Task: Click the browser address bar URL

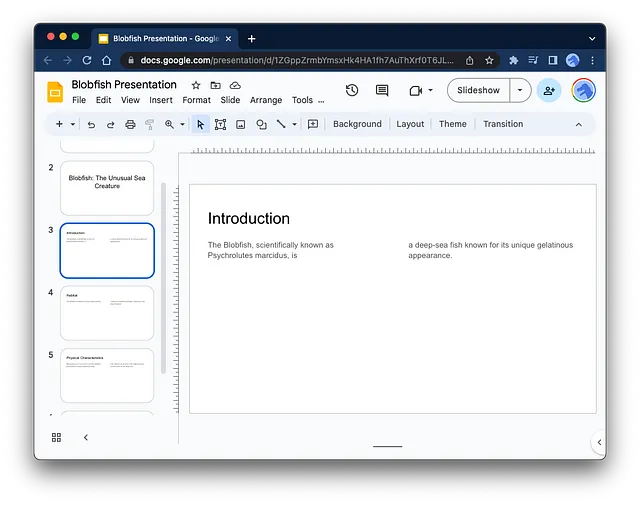Action: (x=297, y=60)
